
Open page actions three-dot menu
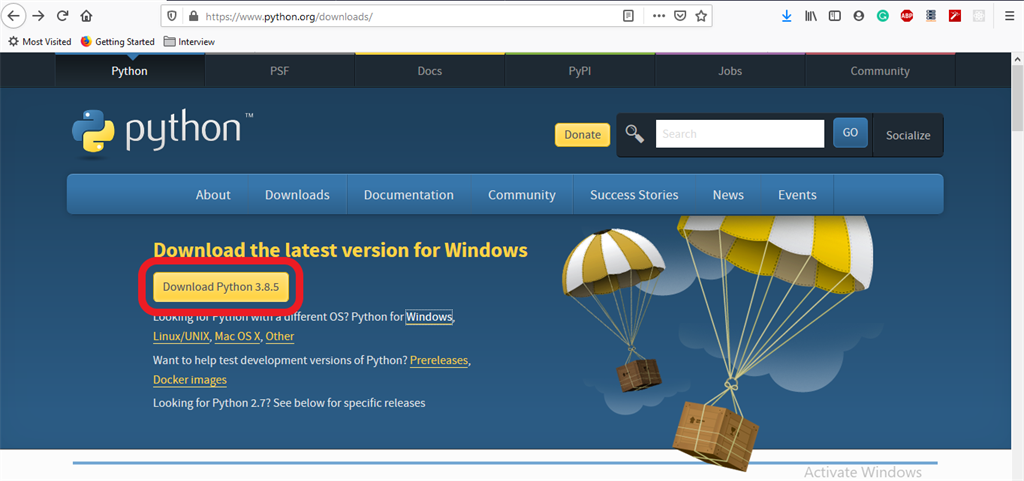coord(659,16)
